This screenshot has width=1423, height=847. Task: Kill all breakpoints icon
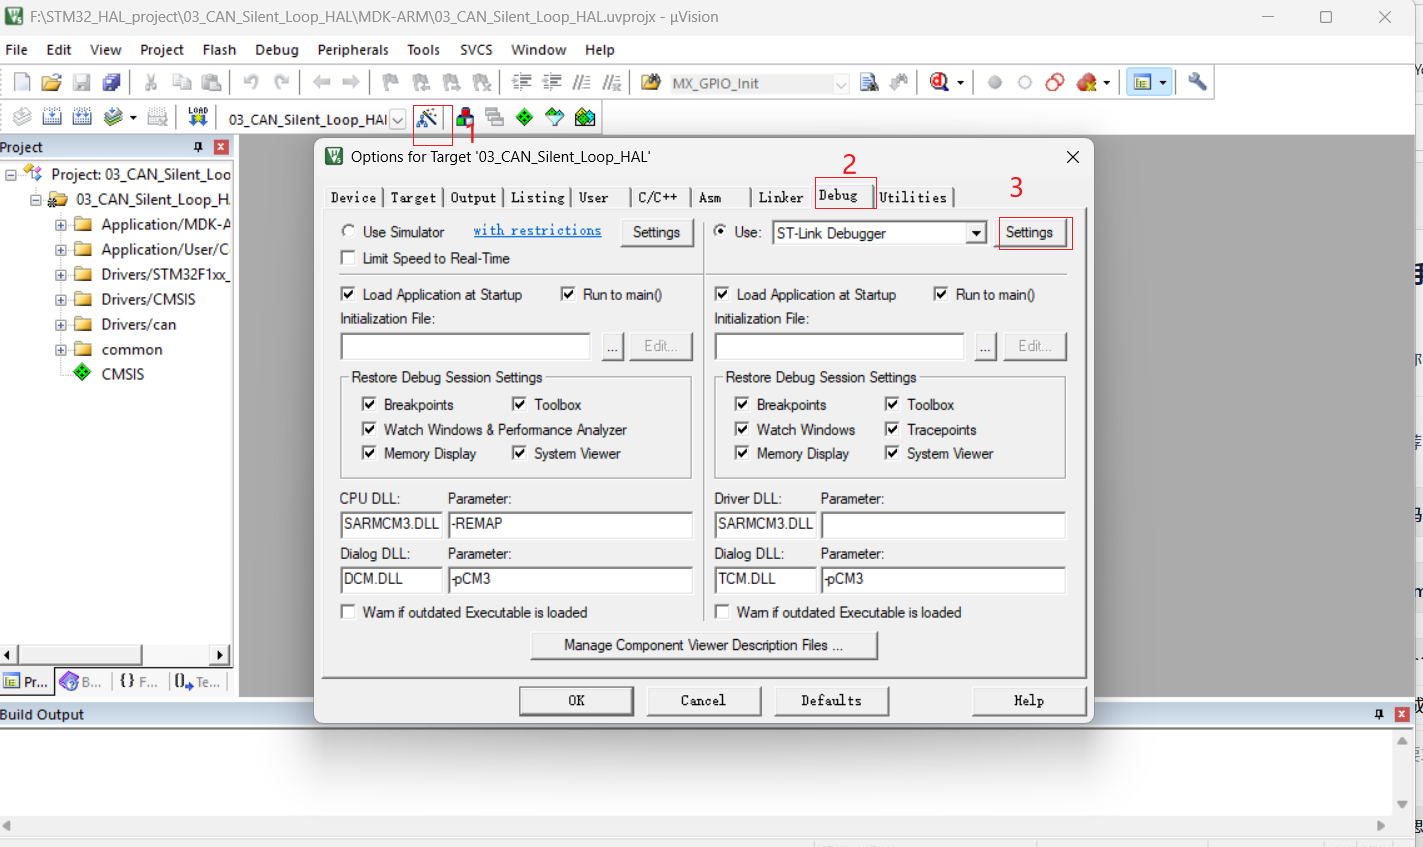(x=1087, y=83)
